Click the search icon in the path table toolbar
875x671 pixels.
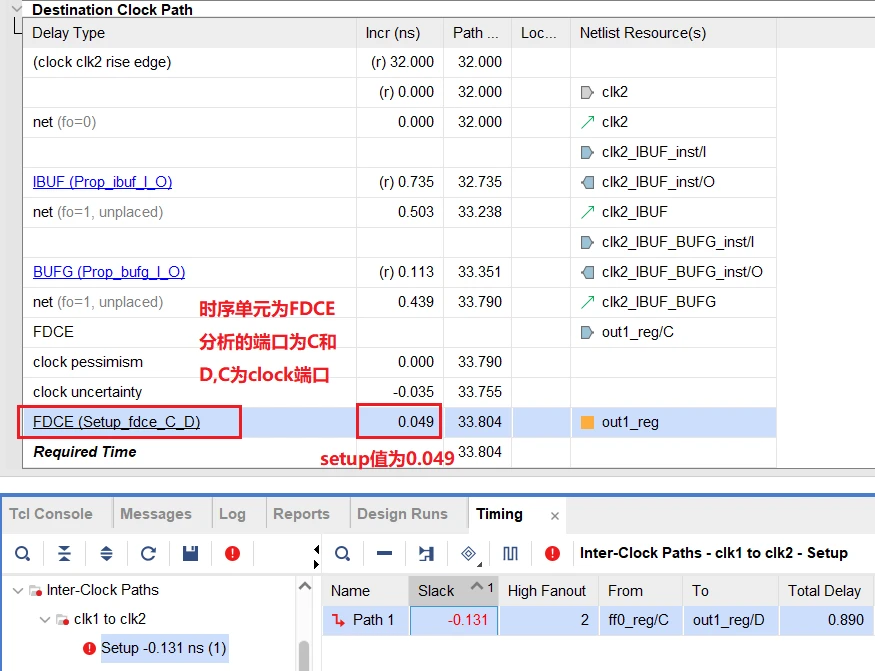coord(342,554)
